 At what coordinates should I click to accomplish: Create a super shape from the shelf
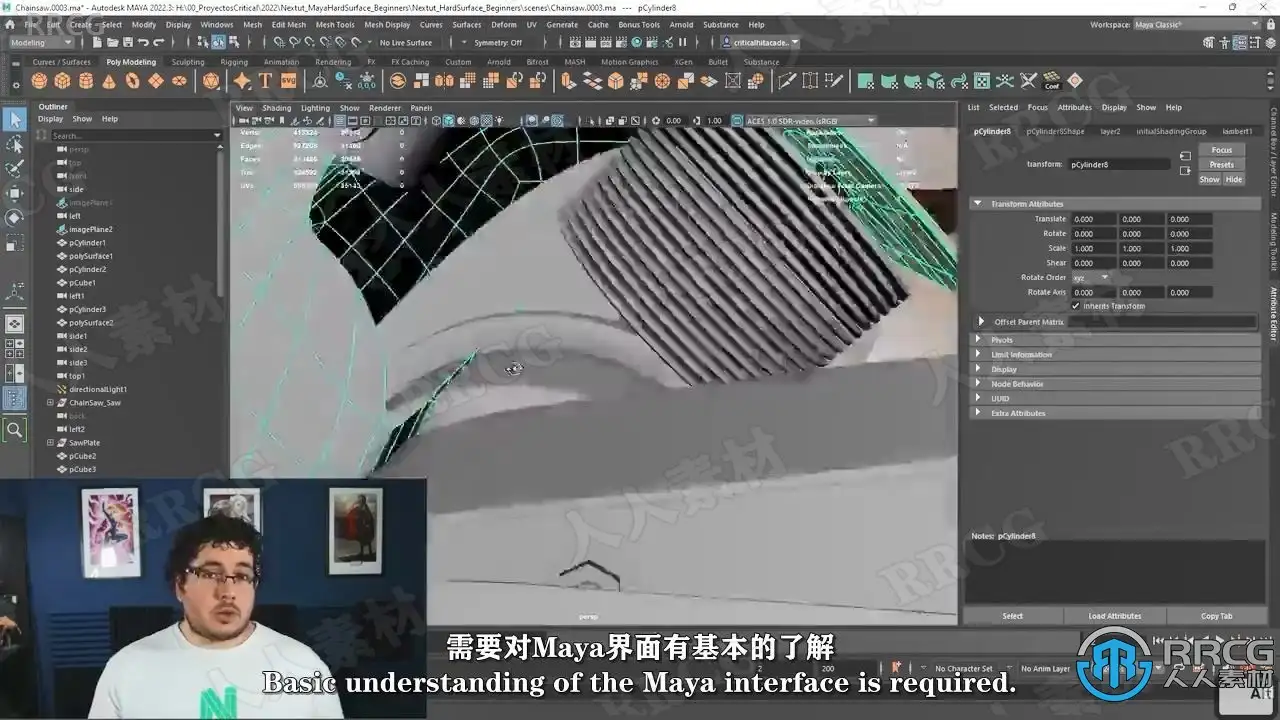[241, 81]
